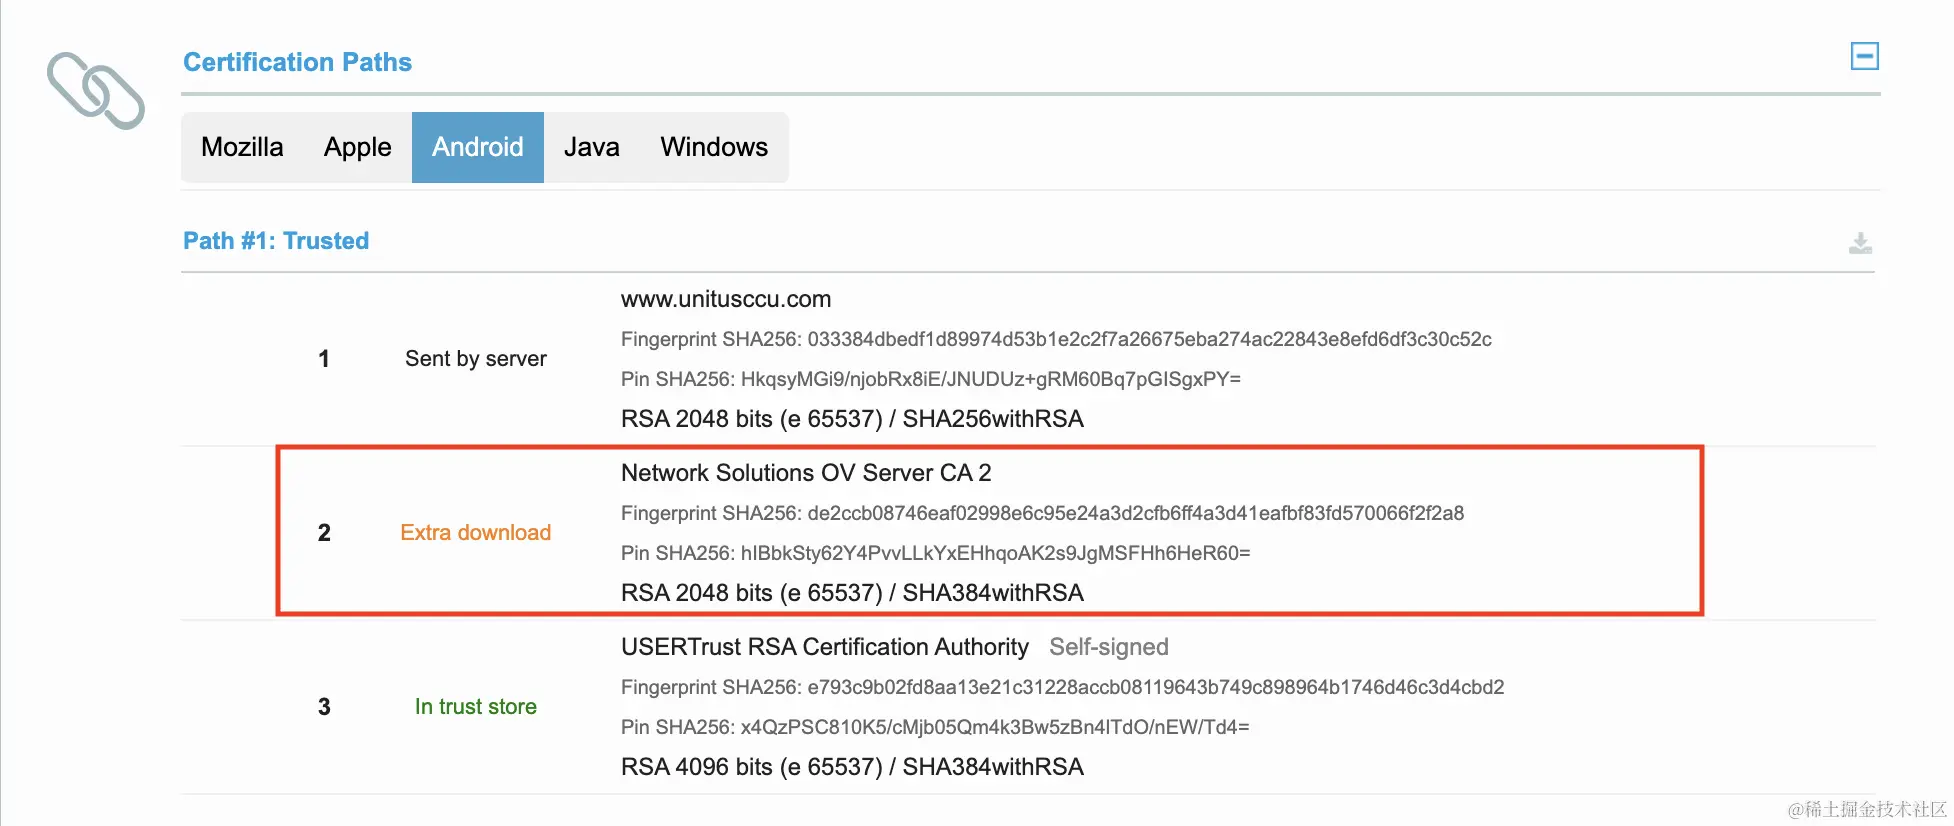The image size is (1954, 826).
Task: Click row number 2 in path
Action: coord(324,533)
